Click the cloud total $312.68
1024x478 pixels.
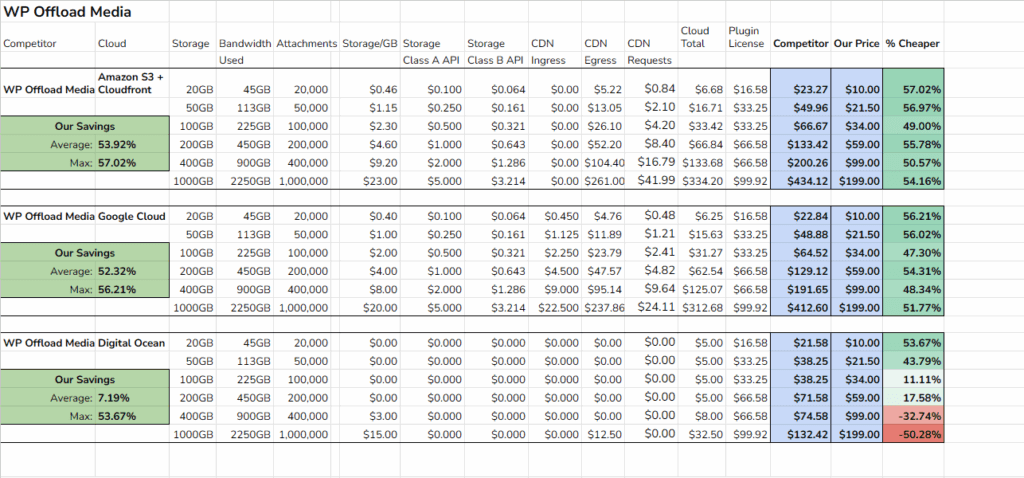[702, 308]
